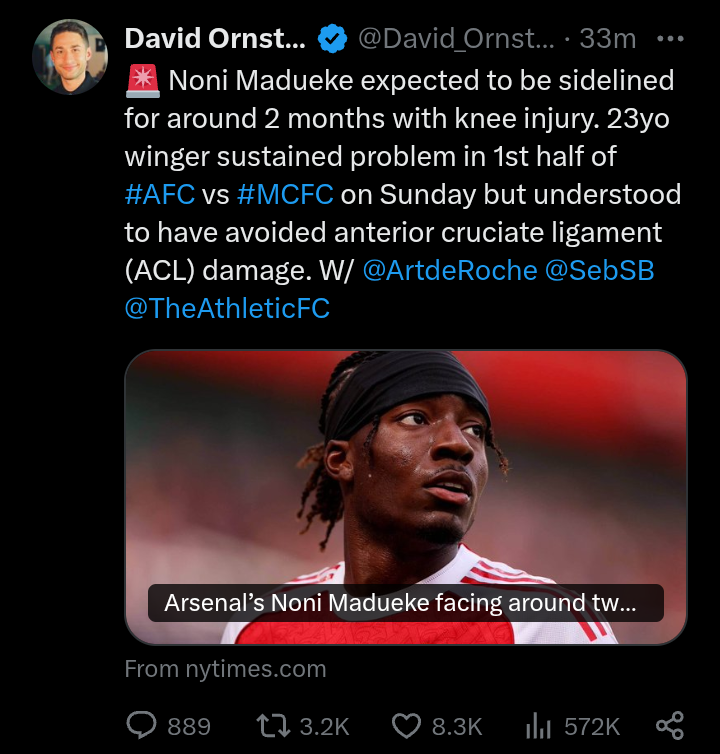Click the 33m post timestamp

(608, 39)
